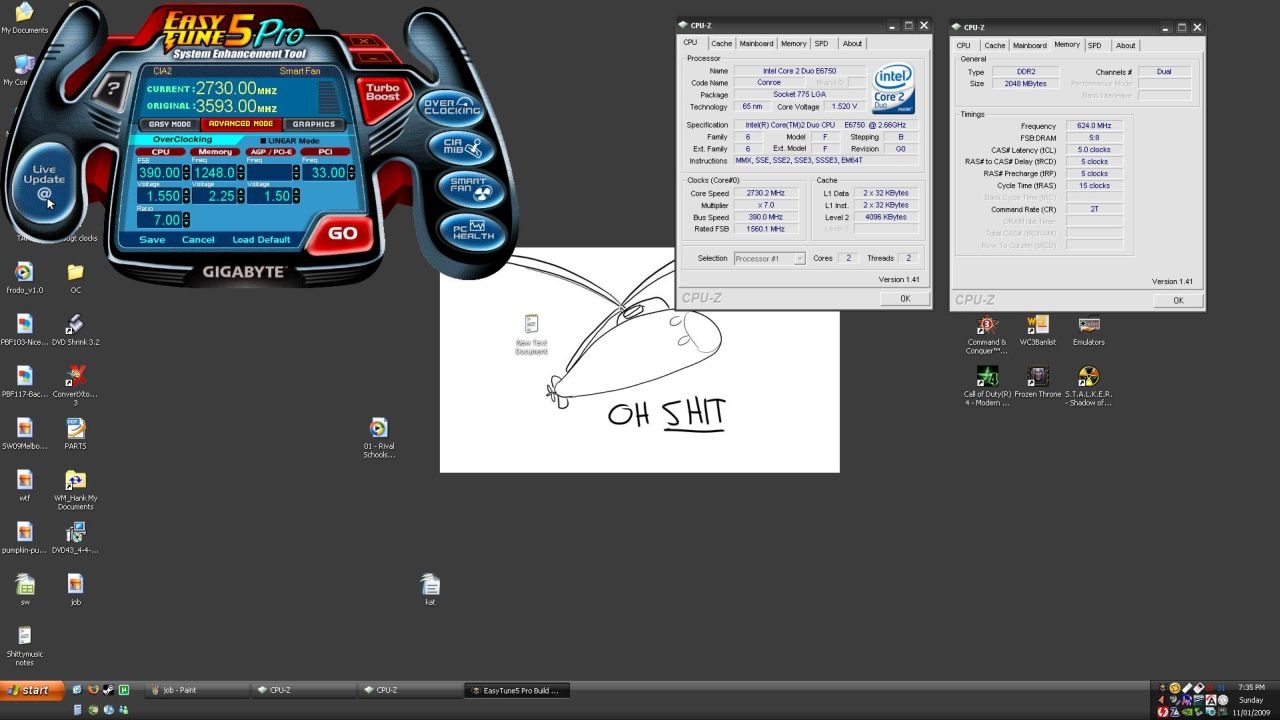This screenshot has height=720, width=1280.
Task: Toggle the LINEAR Mode checkbox
Action: coord(264,141)
